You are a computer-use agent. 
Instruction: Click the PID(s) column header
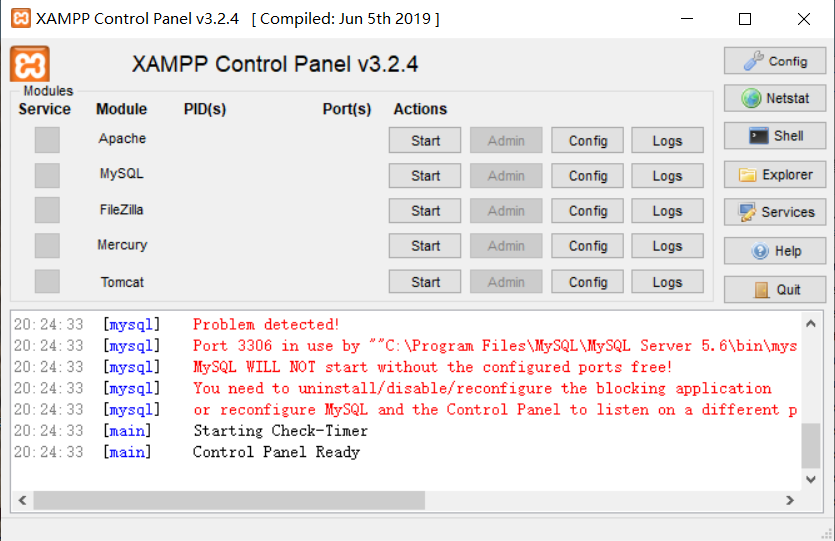coord(205,109)
